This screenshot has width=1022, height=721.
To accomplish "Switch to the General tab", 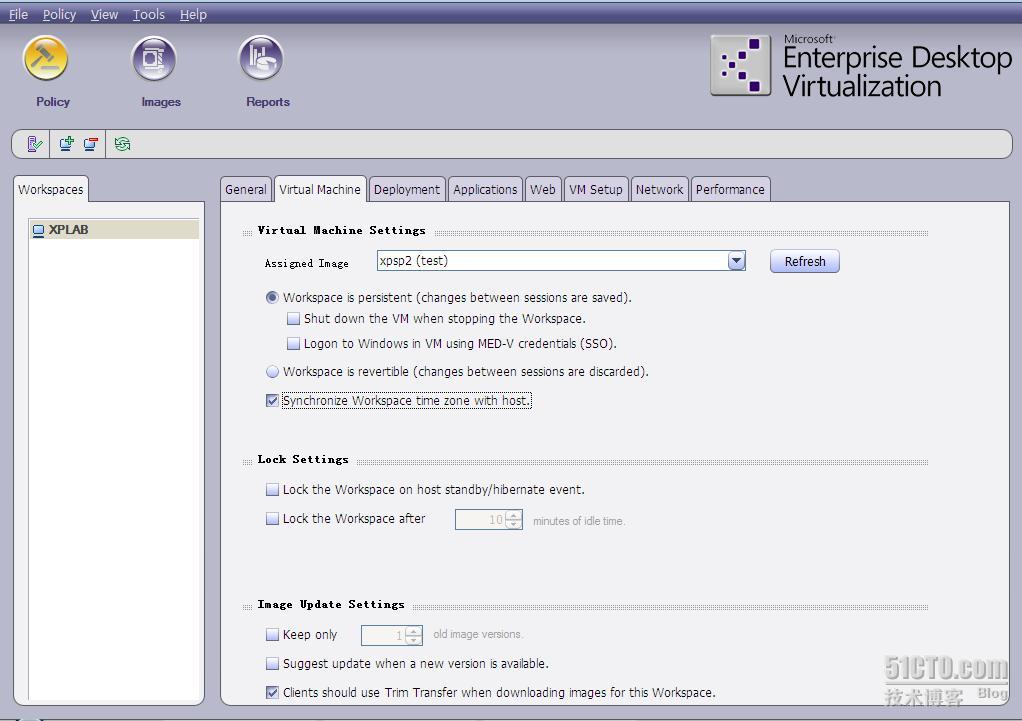I will point(246,190).
